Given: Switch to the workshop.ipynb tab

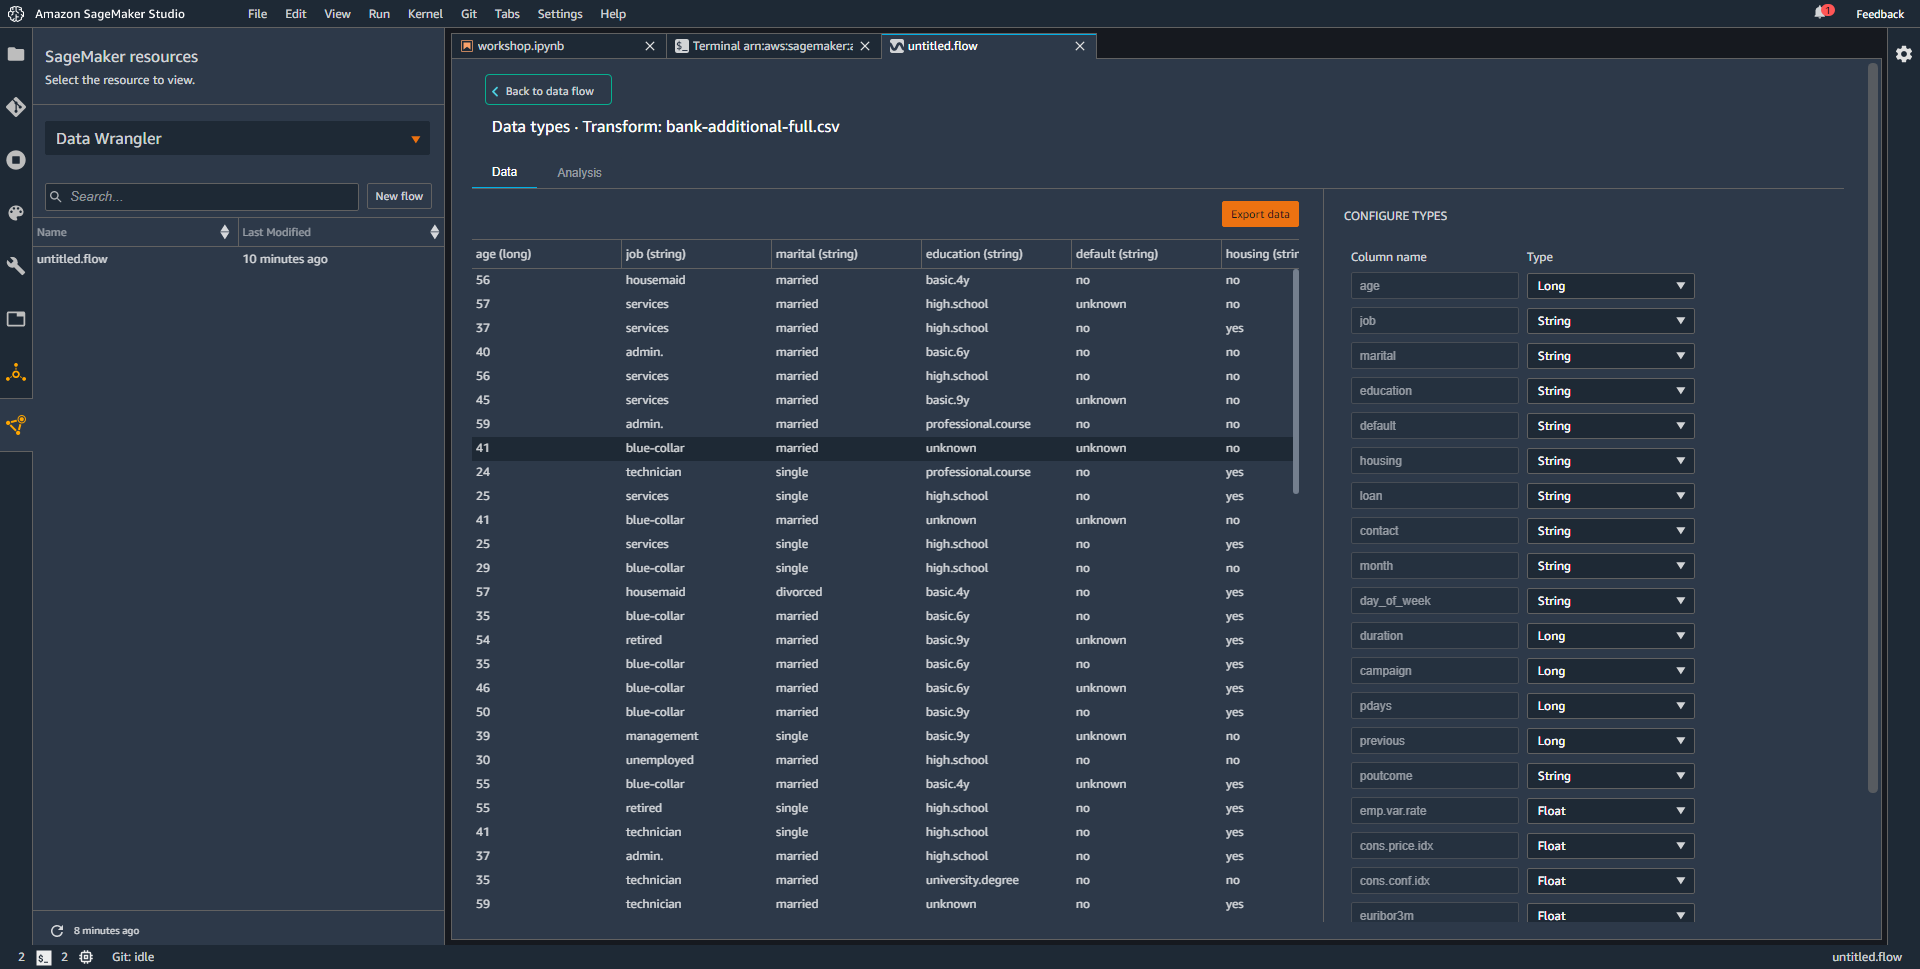Looking at the screenshot, I should tap(560, 46).
